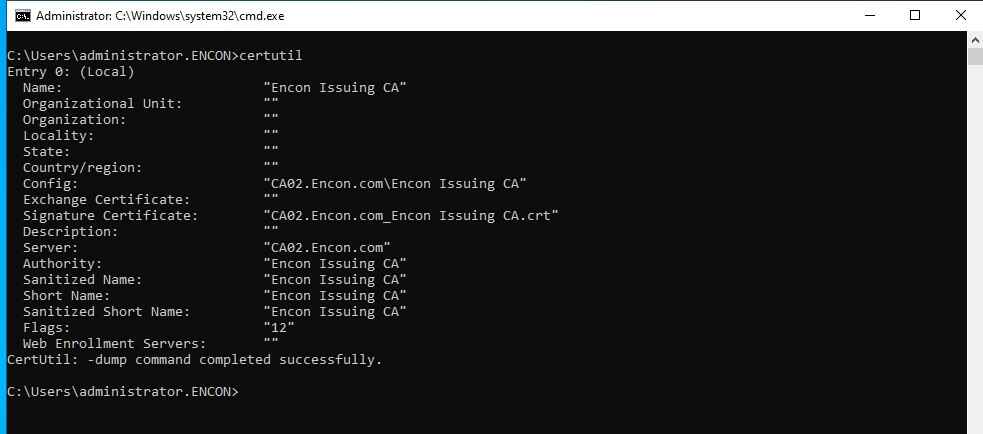Click the empty scrollbar track below the thumb
The image size is (983, 434).
(975, 250)
